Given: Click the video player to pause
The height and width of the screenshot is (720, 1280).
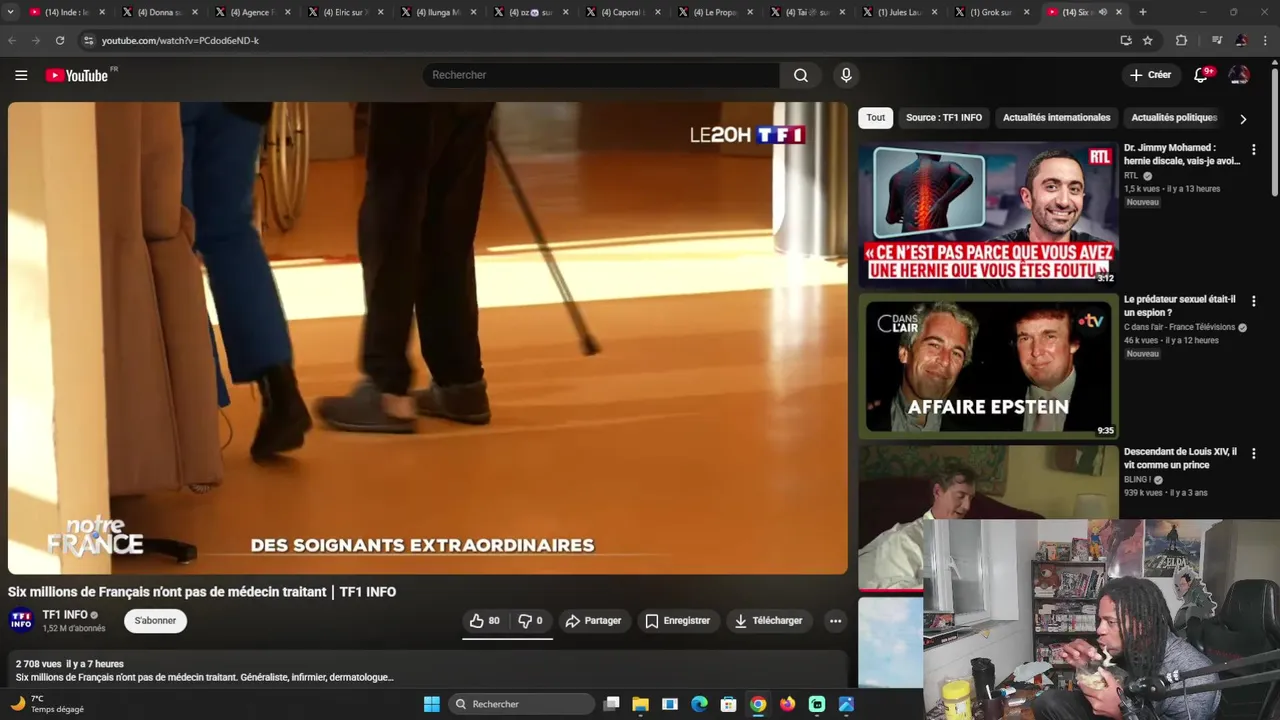Looking at the screenshot, I should click(x=428, y=338).
